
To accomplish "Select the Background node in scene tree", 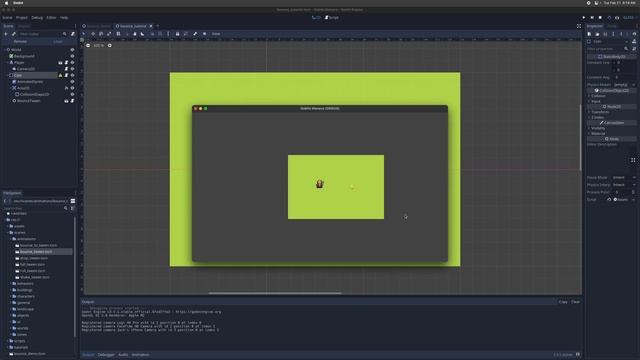I will (24, 56).
